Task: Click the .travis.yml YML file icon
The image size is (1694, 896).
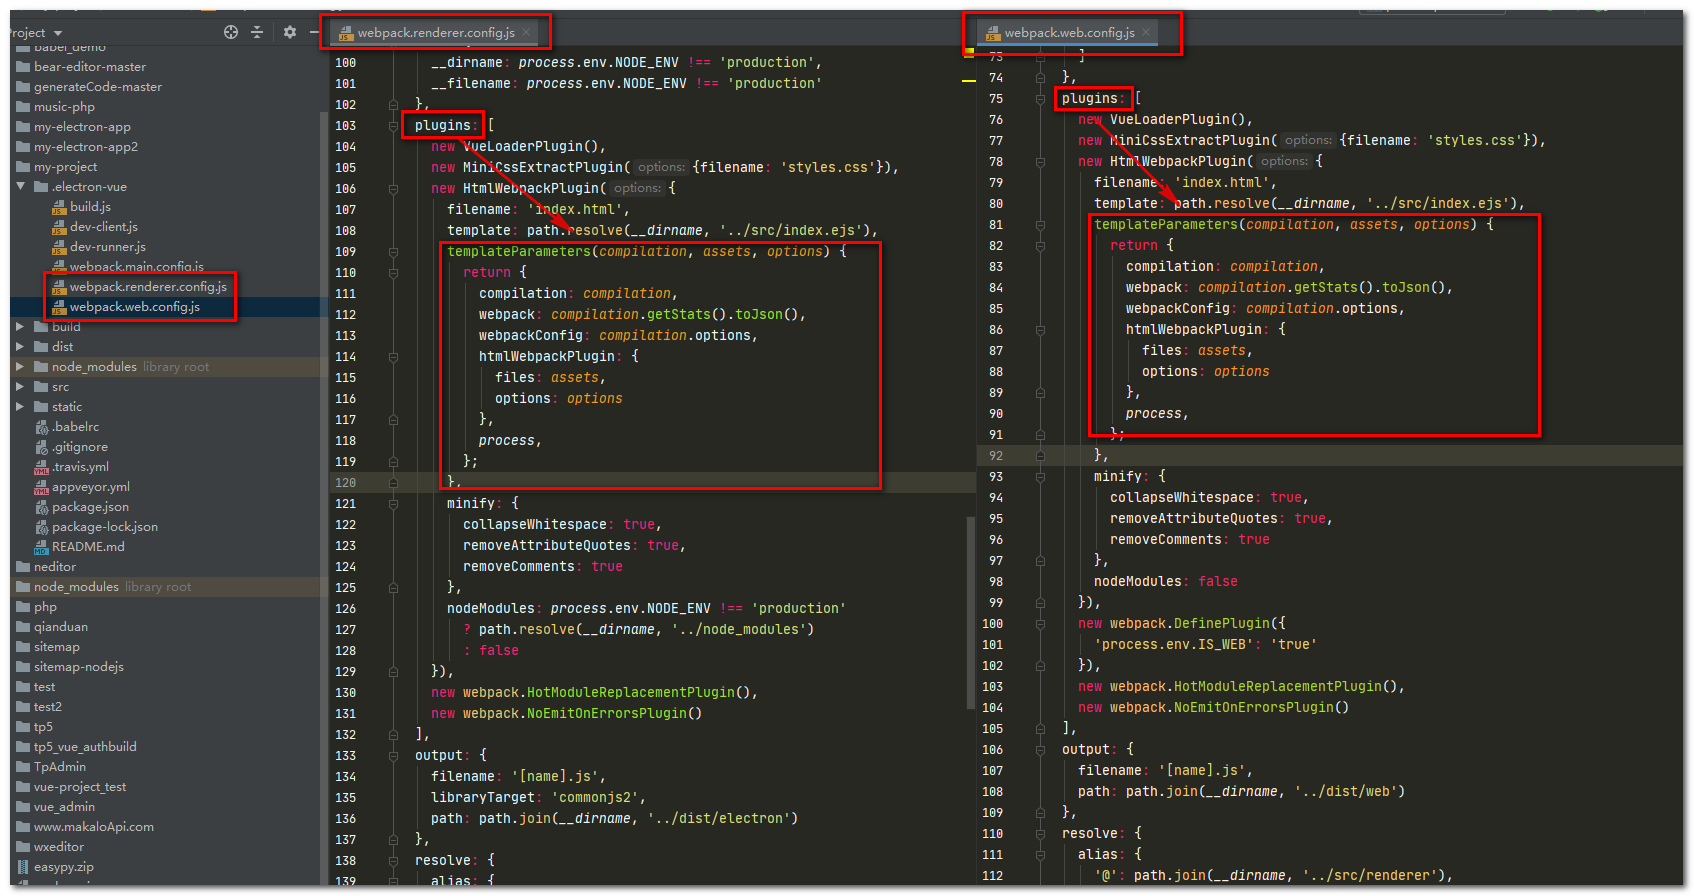Action: pyautogui.click(x=41, y=467)
